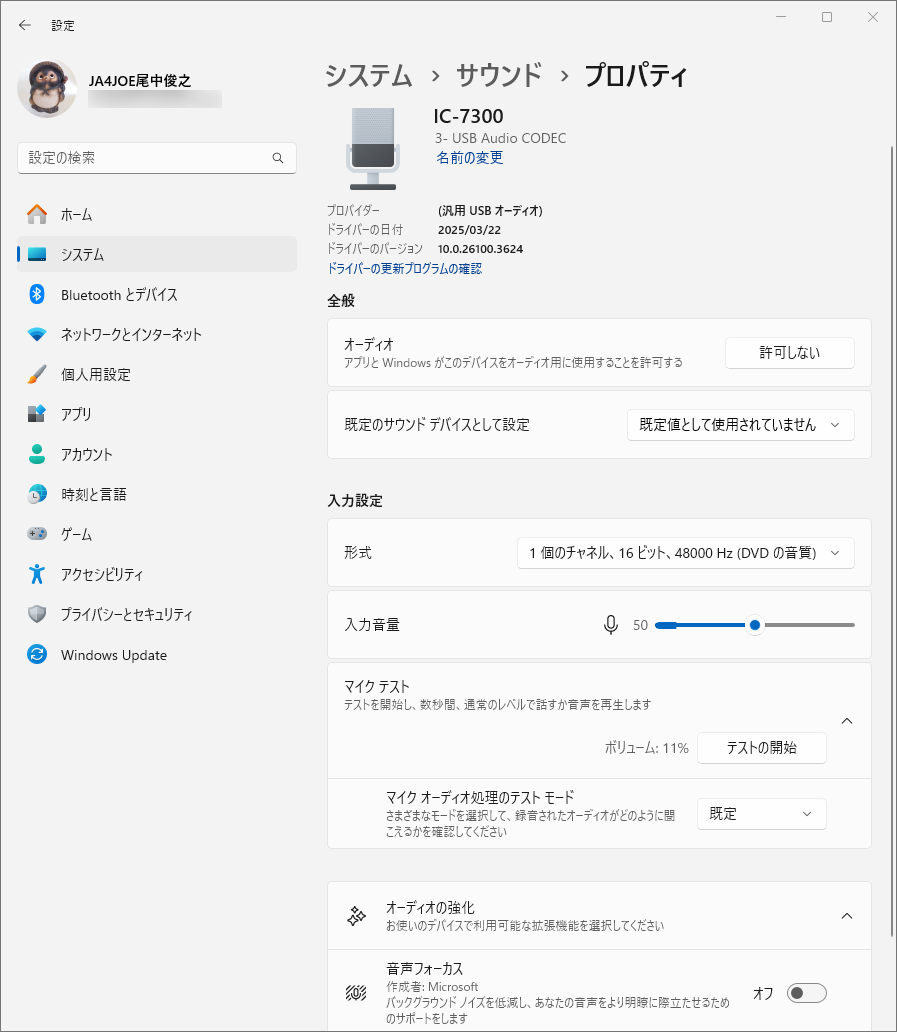
Task: Click the アプリ apps icon
Action: click(37, 414)
